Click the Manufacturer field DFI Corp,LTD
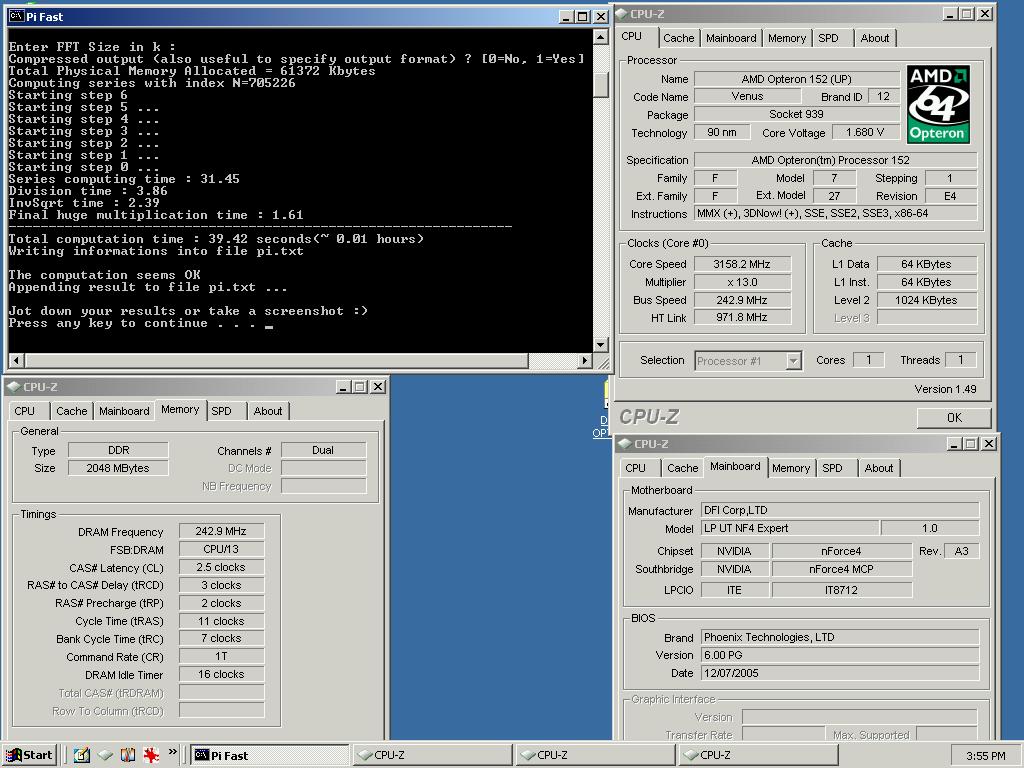Viewport: 1024px width, 768px height. click(840, 511)
